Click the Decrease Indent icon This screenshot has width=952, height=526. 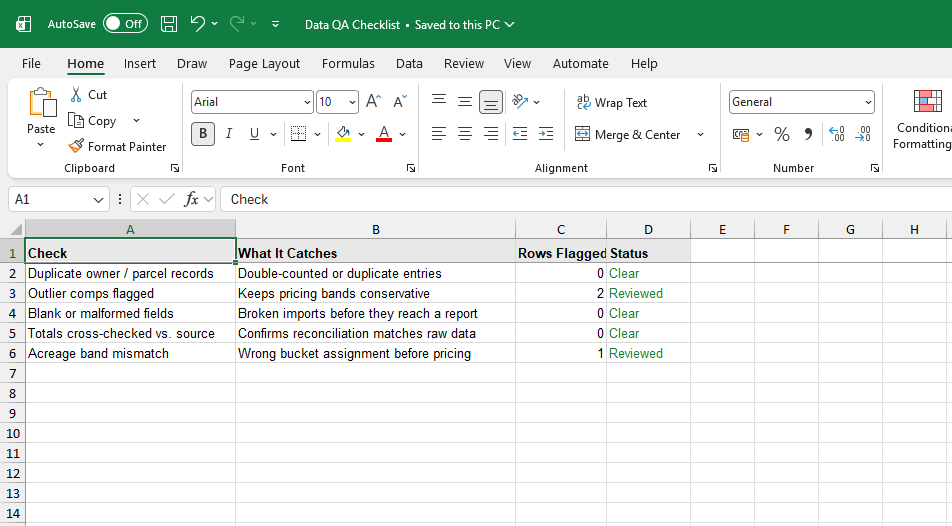520,134
